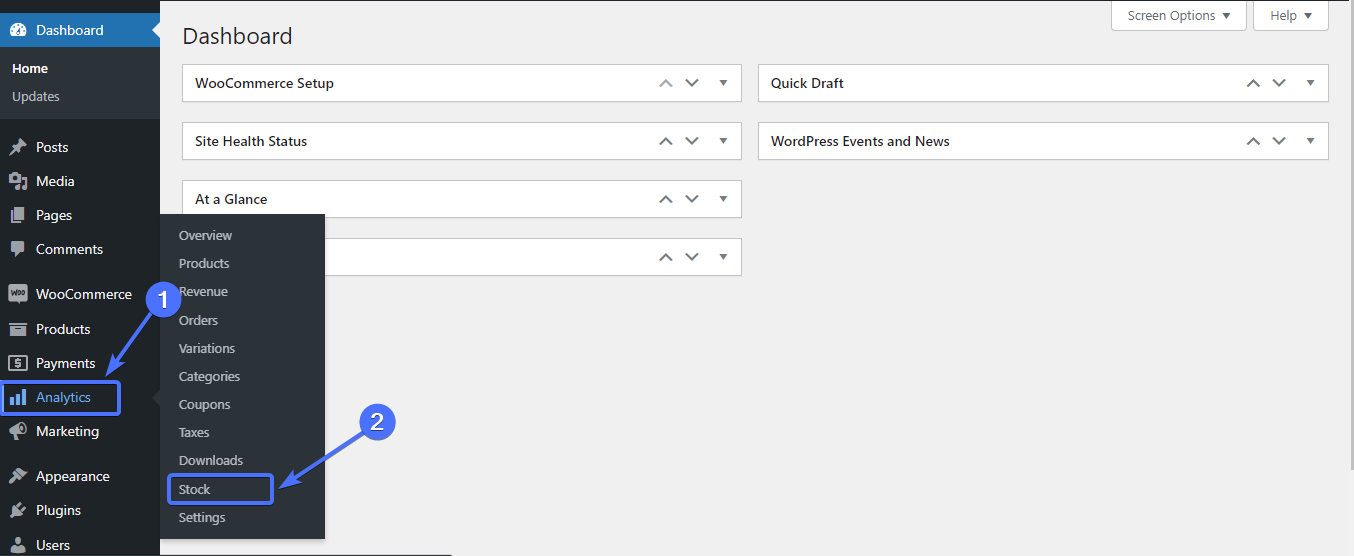
Task: Click the Posts pushpin icon in sidebar
Action: coord(18,147)
